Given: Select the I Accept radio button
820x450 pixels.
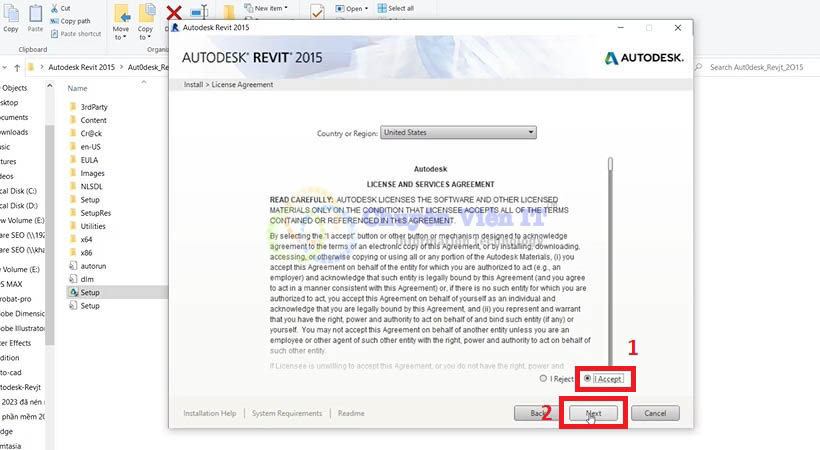Looking at the screenshot, I should pos(588,378).
